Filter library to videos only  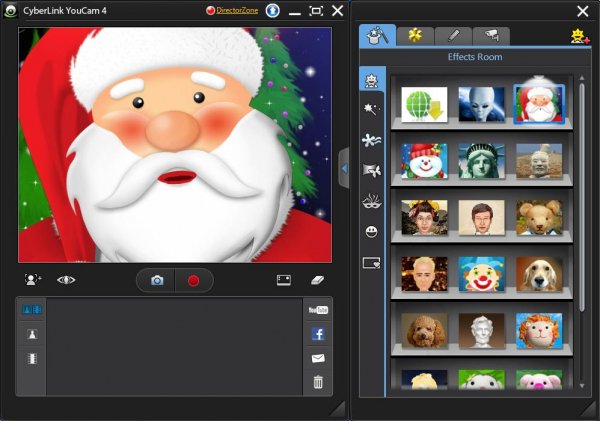(x=32, y=359)
